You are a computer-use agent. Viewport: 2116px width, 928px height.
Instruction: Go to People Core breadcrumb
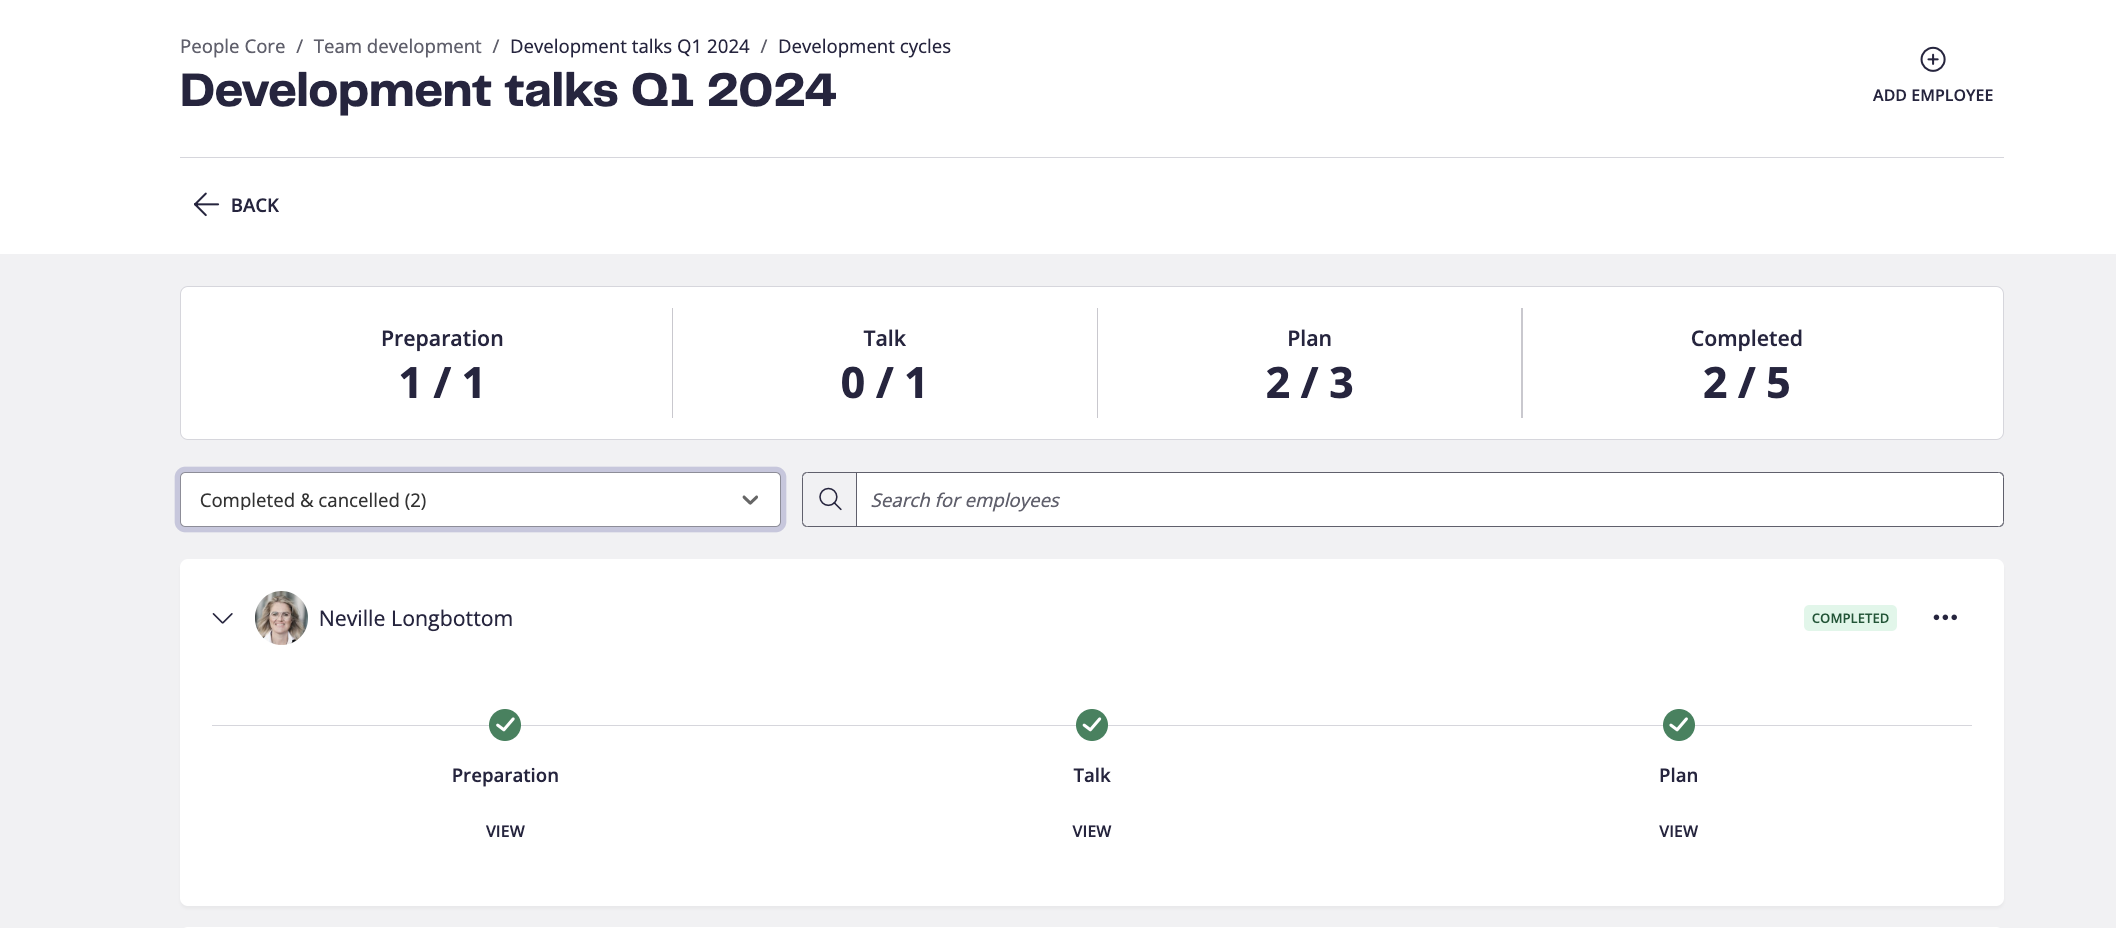pos(232,46)
